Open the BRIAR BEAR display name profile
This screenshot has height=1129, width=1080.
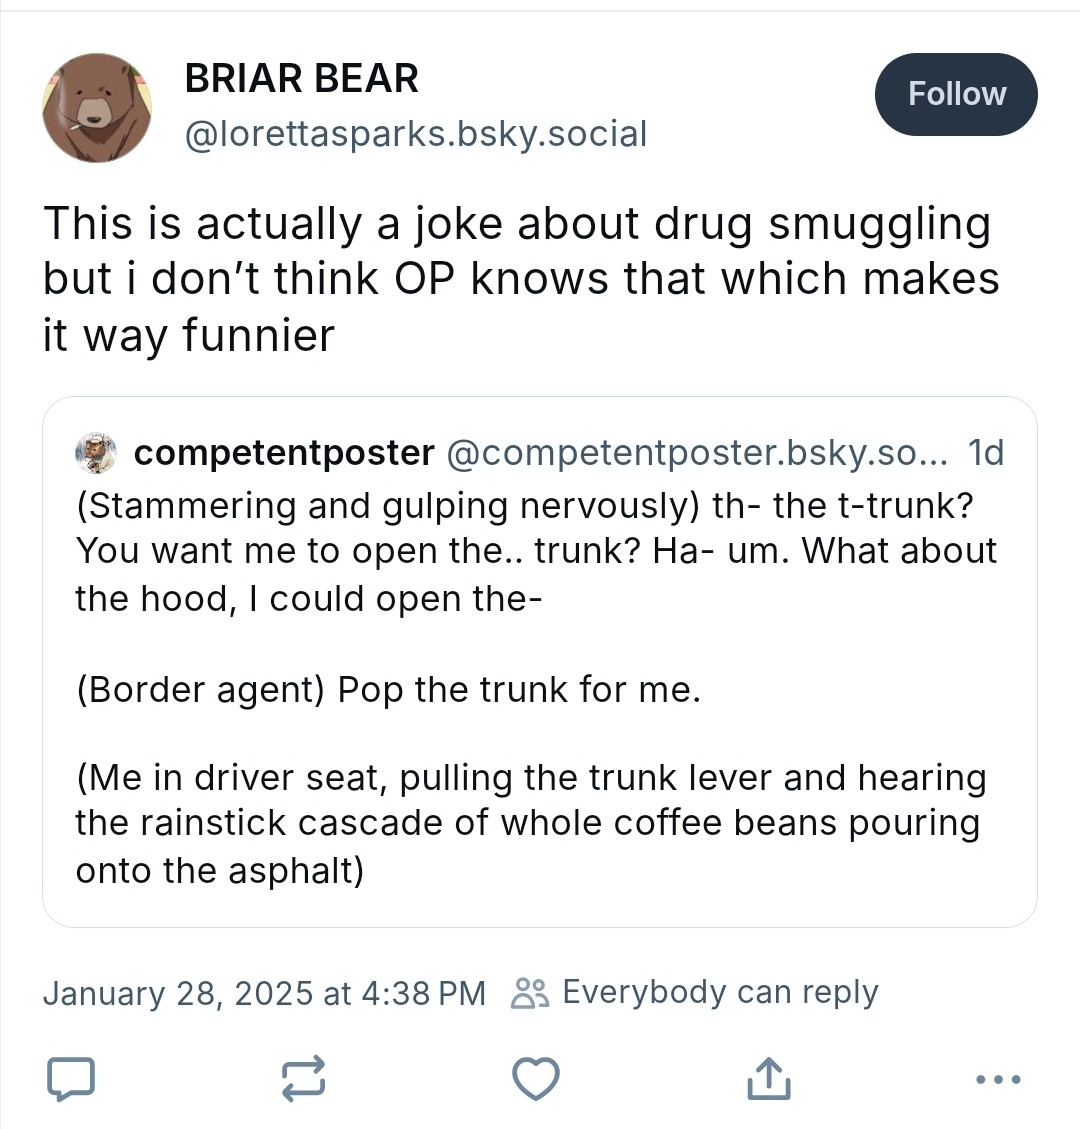point(301,78)
